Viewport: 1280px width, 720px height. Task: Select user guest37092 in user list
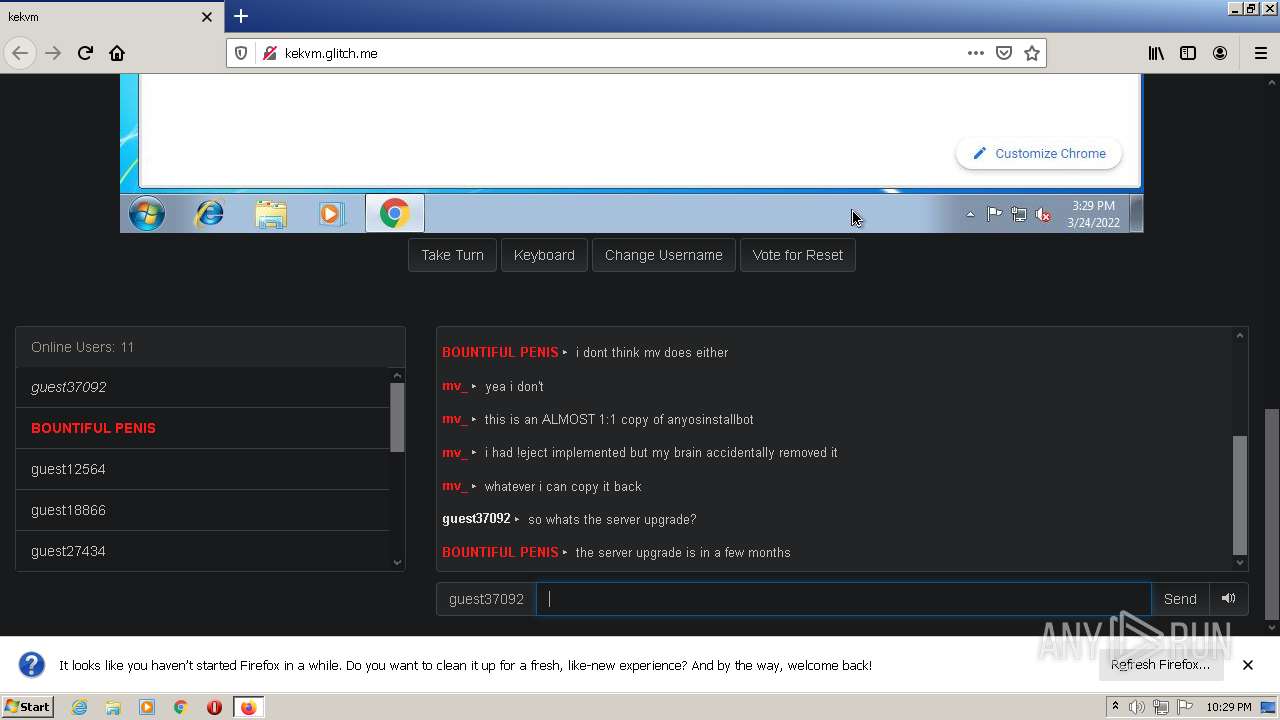tap(202, 387)
